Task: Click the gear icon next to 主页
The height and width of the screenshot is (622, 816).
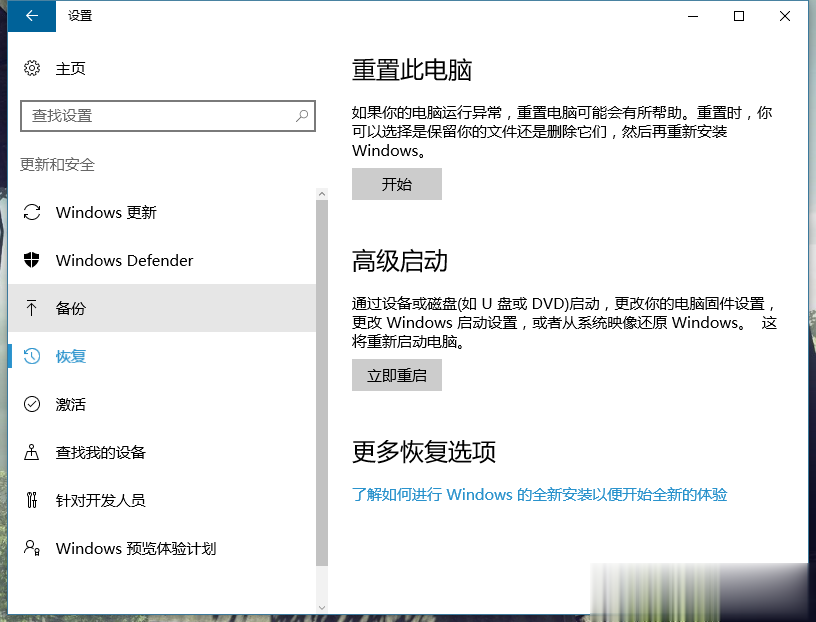Action: [29, 68]
